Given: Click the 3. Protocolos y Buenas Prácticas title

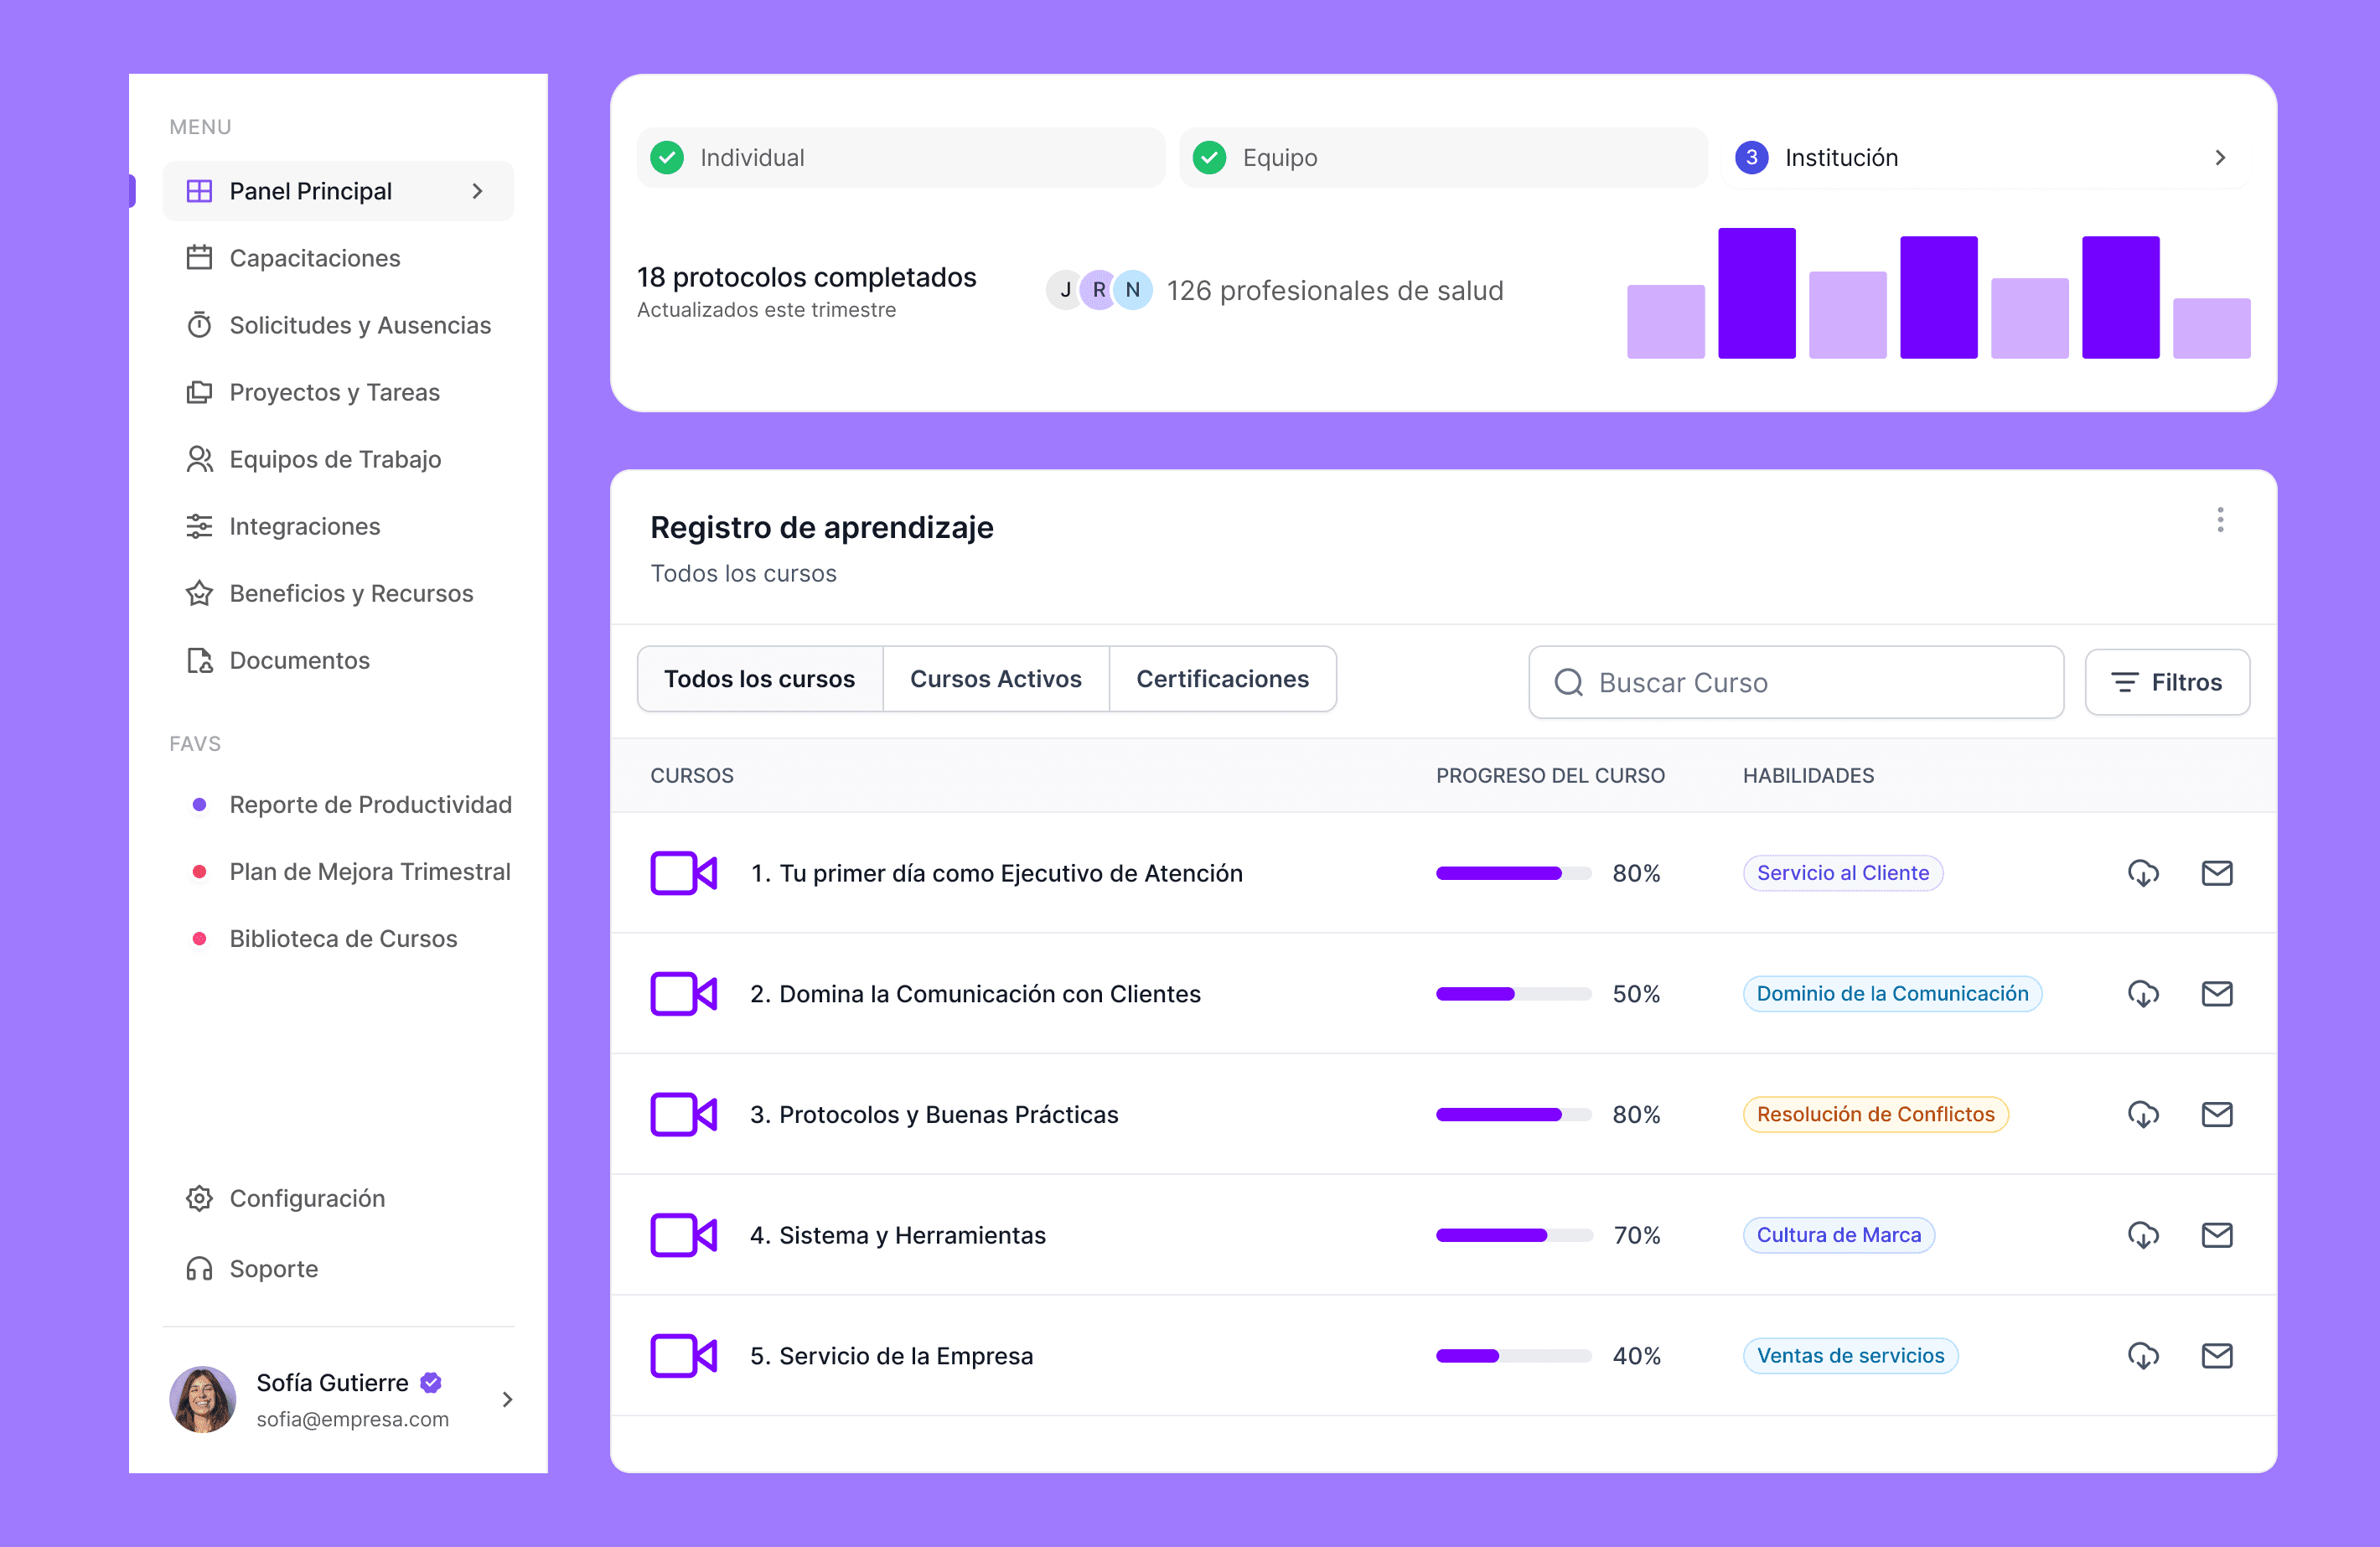Looking at the screenshot, I should (934, 1114).
